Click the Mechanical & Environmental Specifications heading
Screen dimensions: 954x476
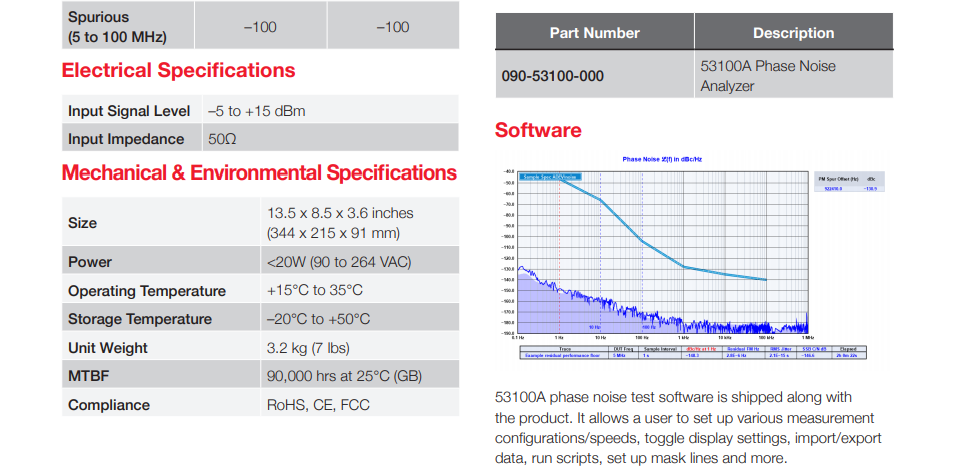pyautogui.click(x=259, y=173)
